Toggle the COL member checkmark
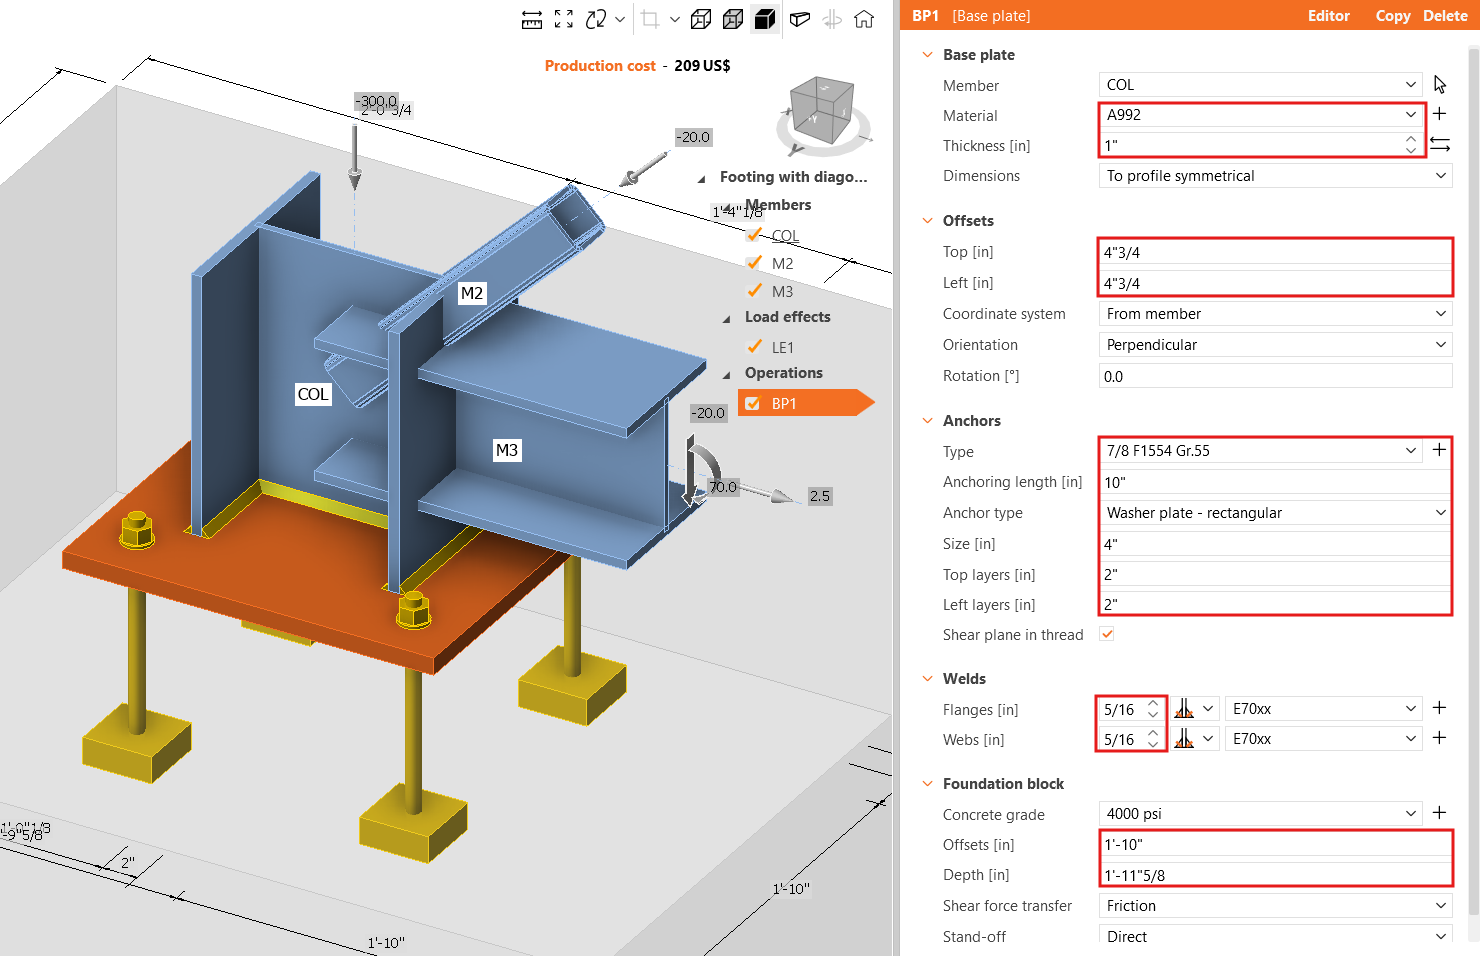Screen dimensions: 1480x956 pos(755,235)
